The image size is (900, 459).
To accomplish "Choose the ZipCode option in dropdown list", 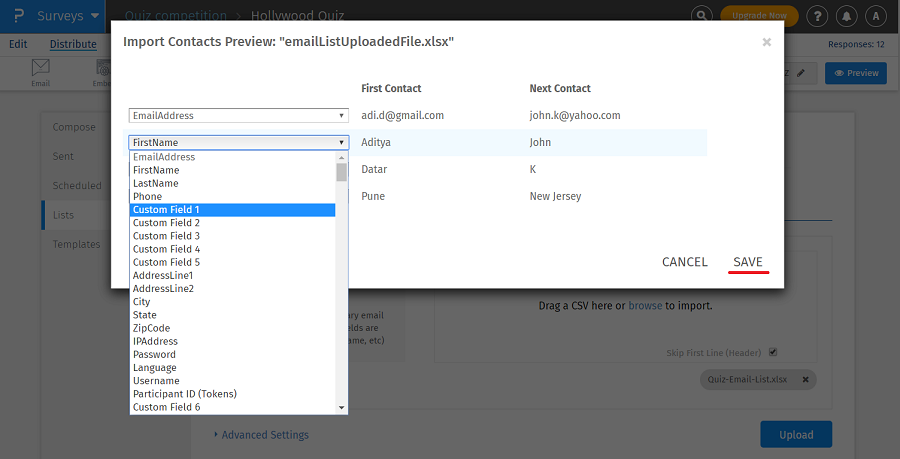I will [x=152, y=328].
